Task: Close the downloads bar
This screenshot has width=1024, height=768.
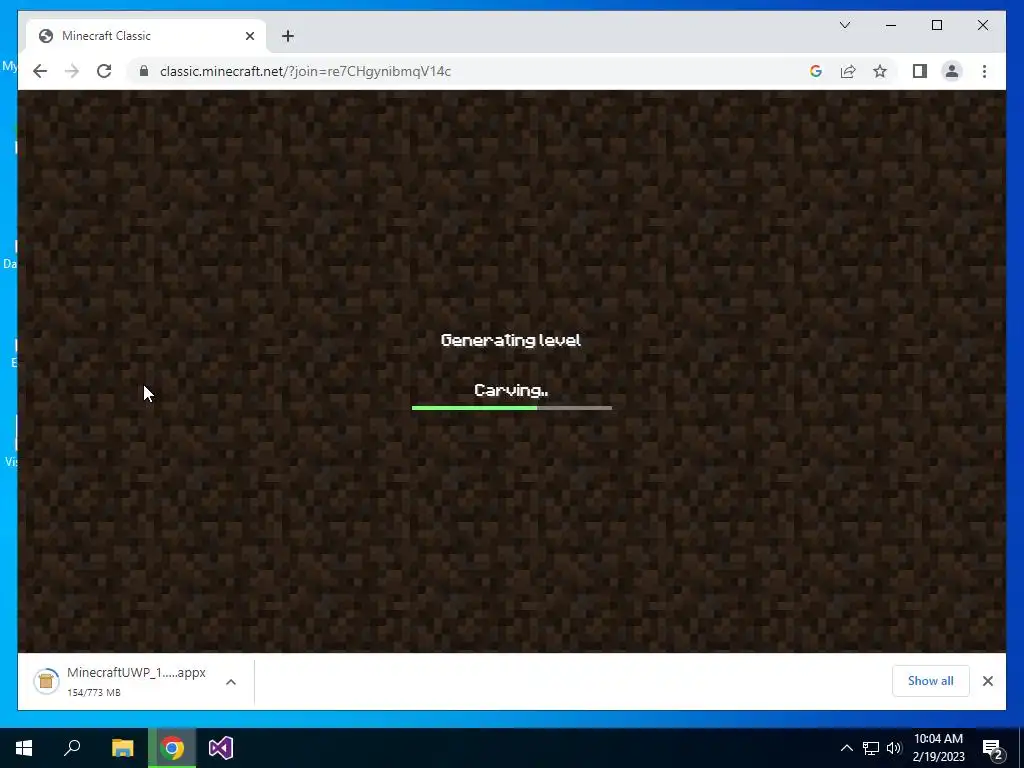Action: [x=987, y=681]
